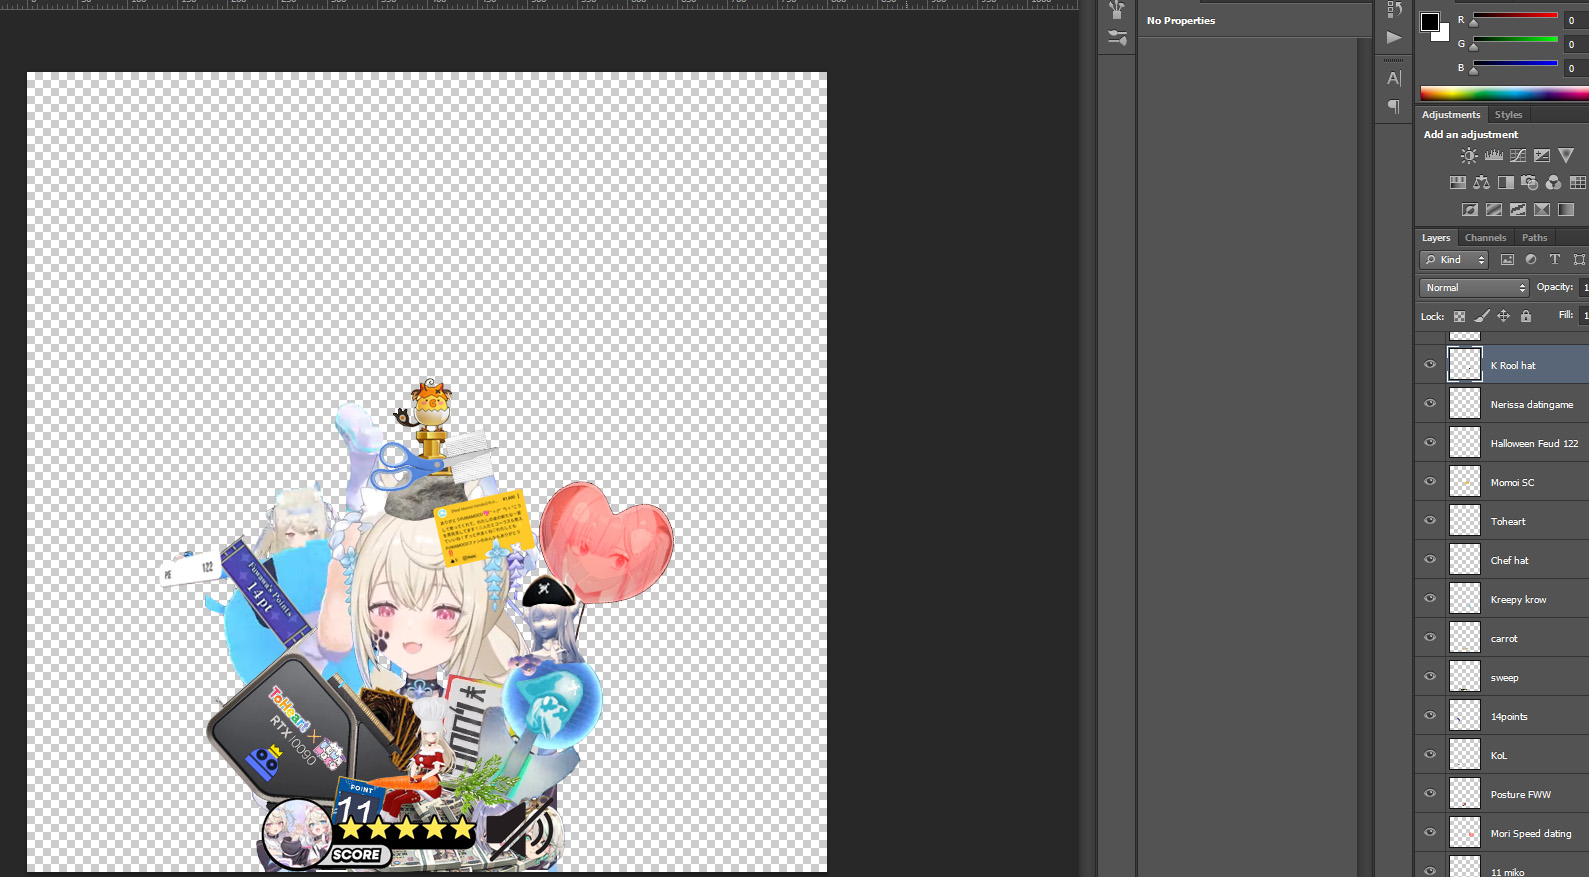This screenshot has width=1589, height=877.
Task: Filter layers by type layers
Action: (x=1555, y=260)
